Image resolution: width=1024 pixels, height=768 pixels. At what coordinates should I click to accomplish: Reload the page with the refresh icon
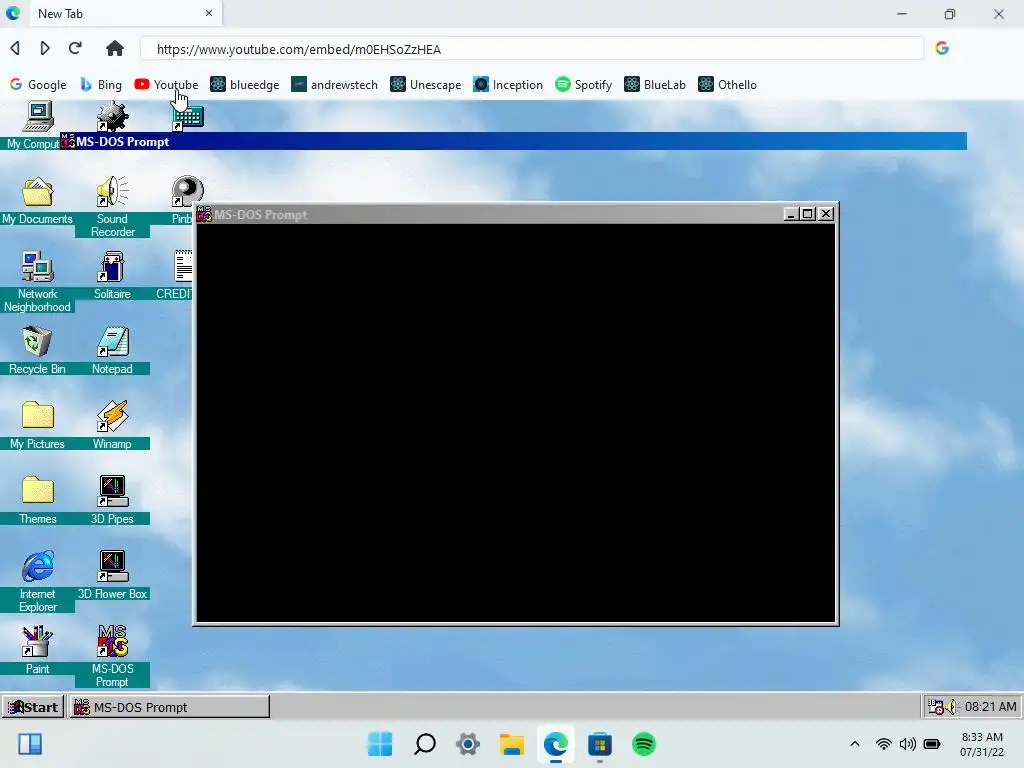click(x=75, y=48)
